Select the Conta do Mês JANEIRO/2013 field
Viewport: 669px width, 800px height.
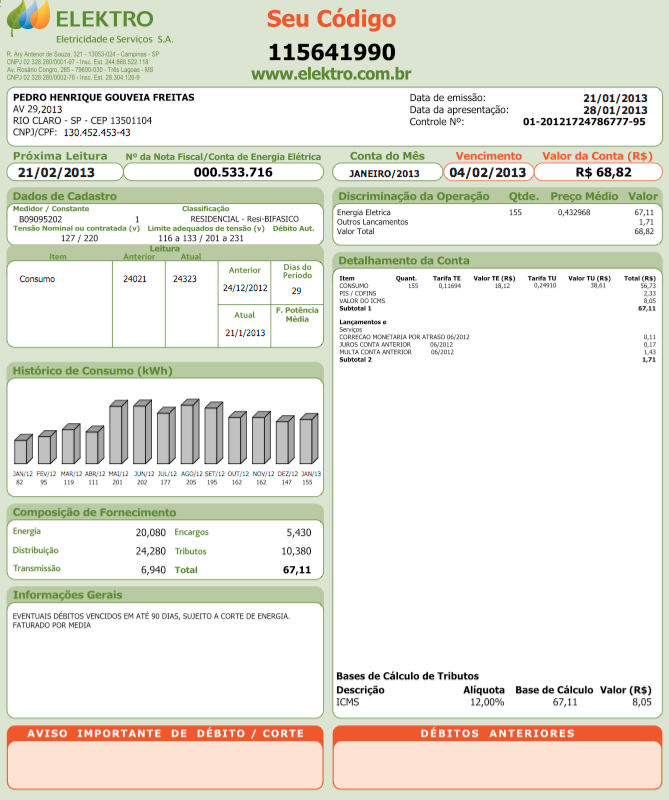386,172
